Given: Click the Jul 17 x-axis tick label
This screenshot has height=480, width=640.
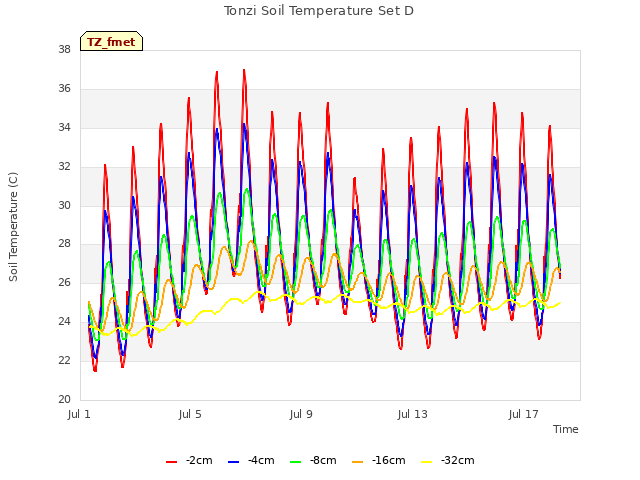Looking at the screenshot, I should coord(524,414).
